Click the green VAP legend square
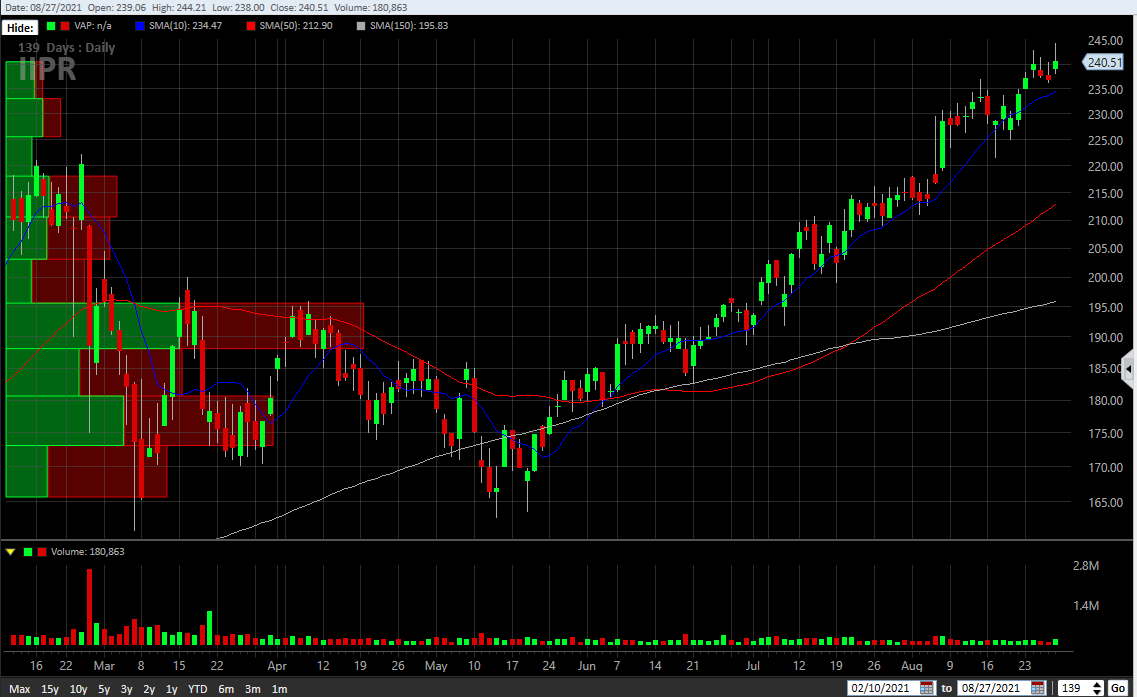 (51, 25)
